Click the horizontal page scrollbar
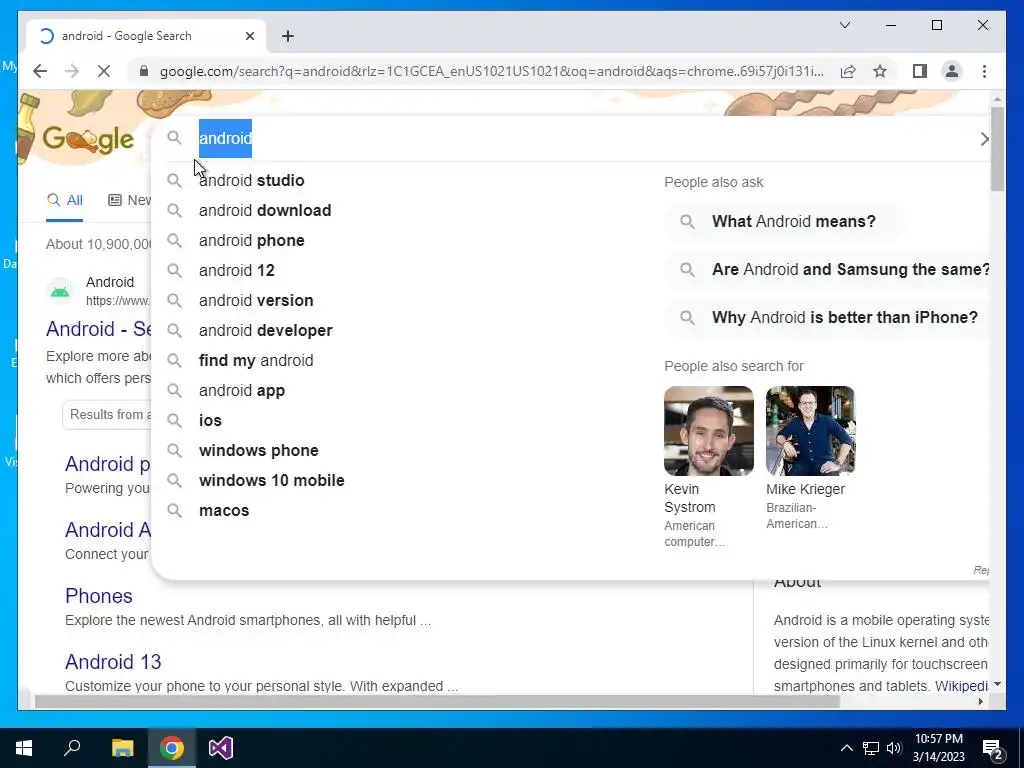 click(x=437, y=702)
